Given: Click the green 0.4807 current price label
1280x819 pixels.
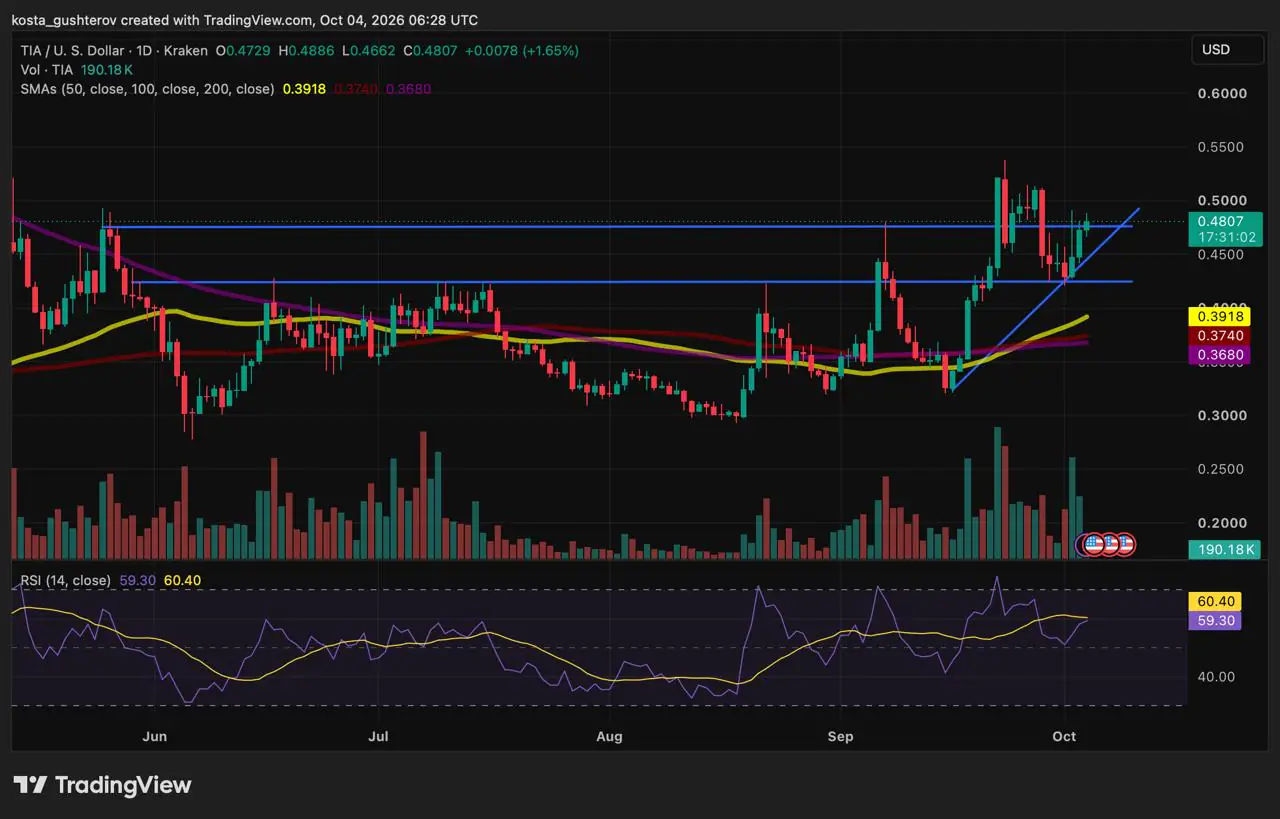Looking at the screenshot, I should (x=1223, y=228).
